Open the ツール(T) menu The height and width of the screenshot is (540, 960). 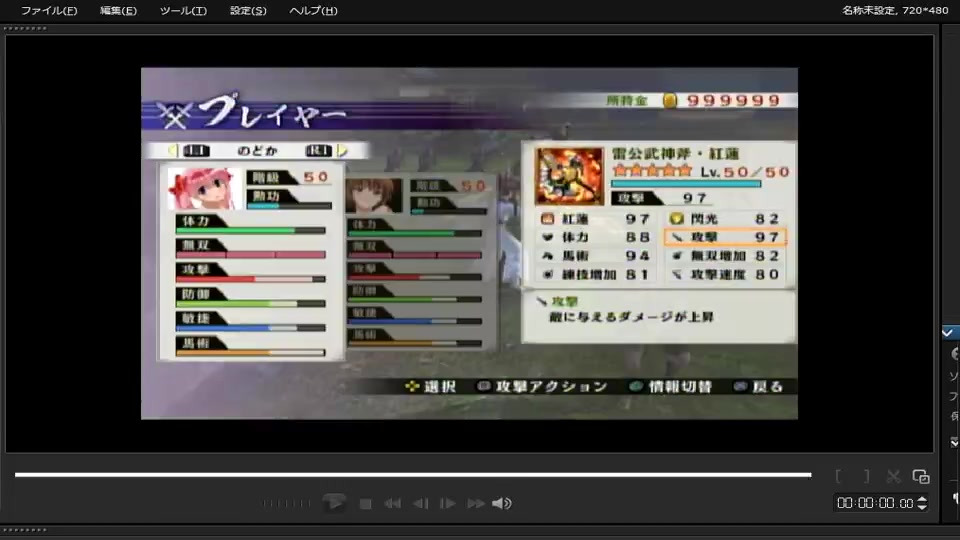click(x=183, y=10)
